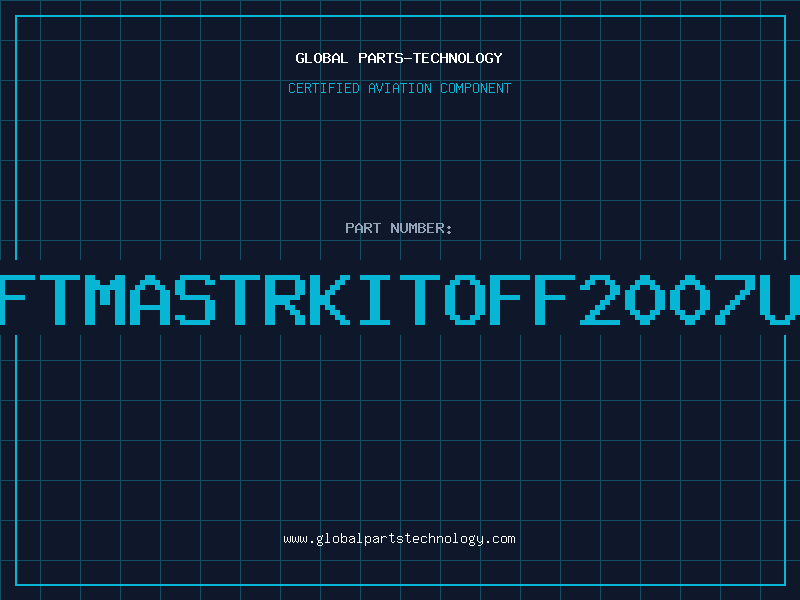Click the letter S in the part number

pyautogui.click(x=194, y=299)
